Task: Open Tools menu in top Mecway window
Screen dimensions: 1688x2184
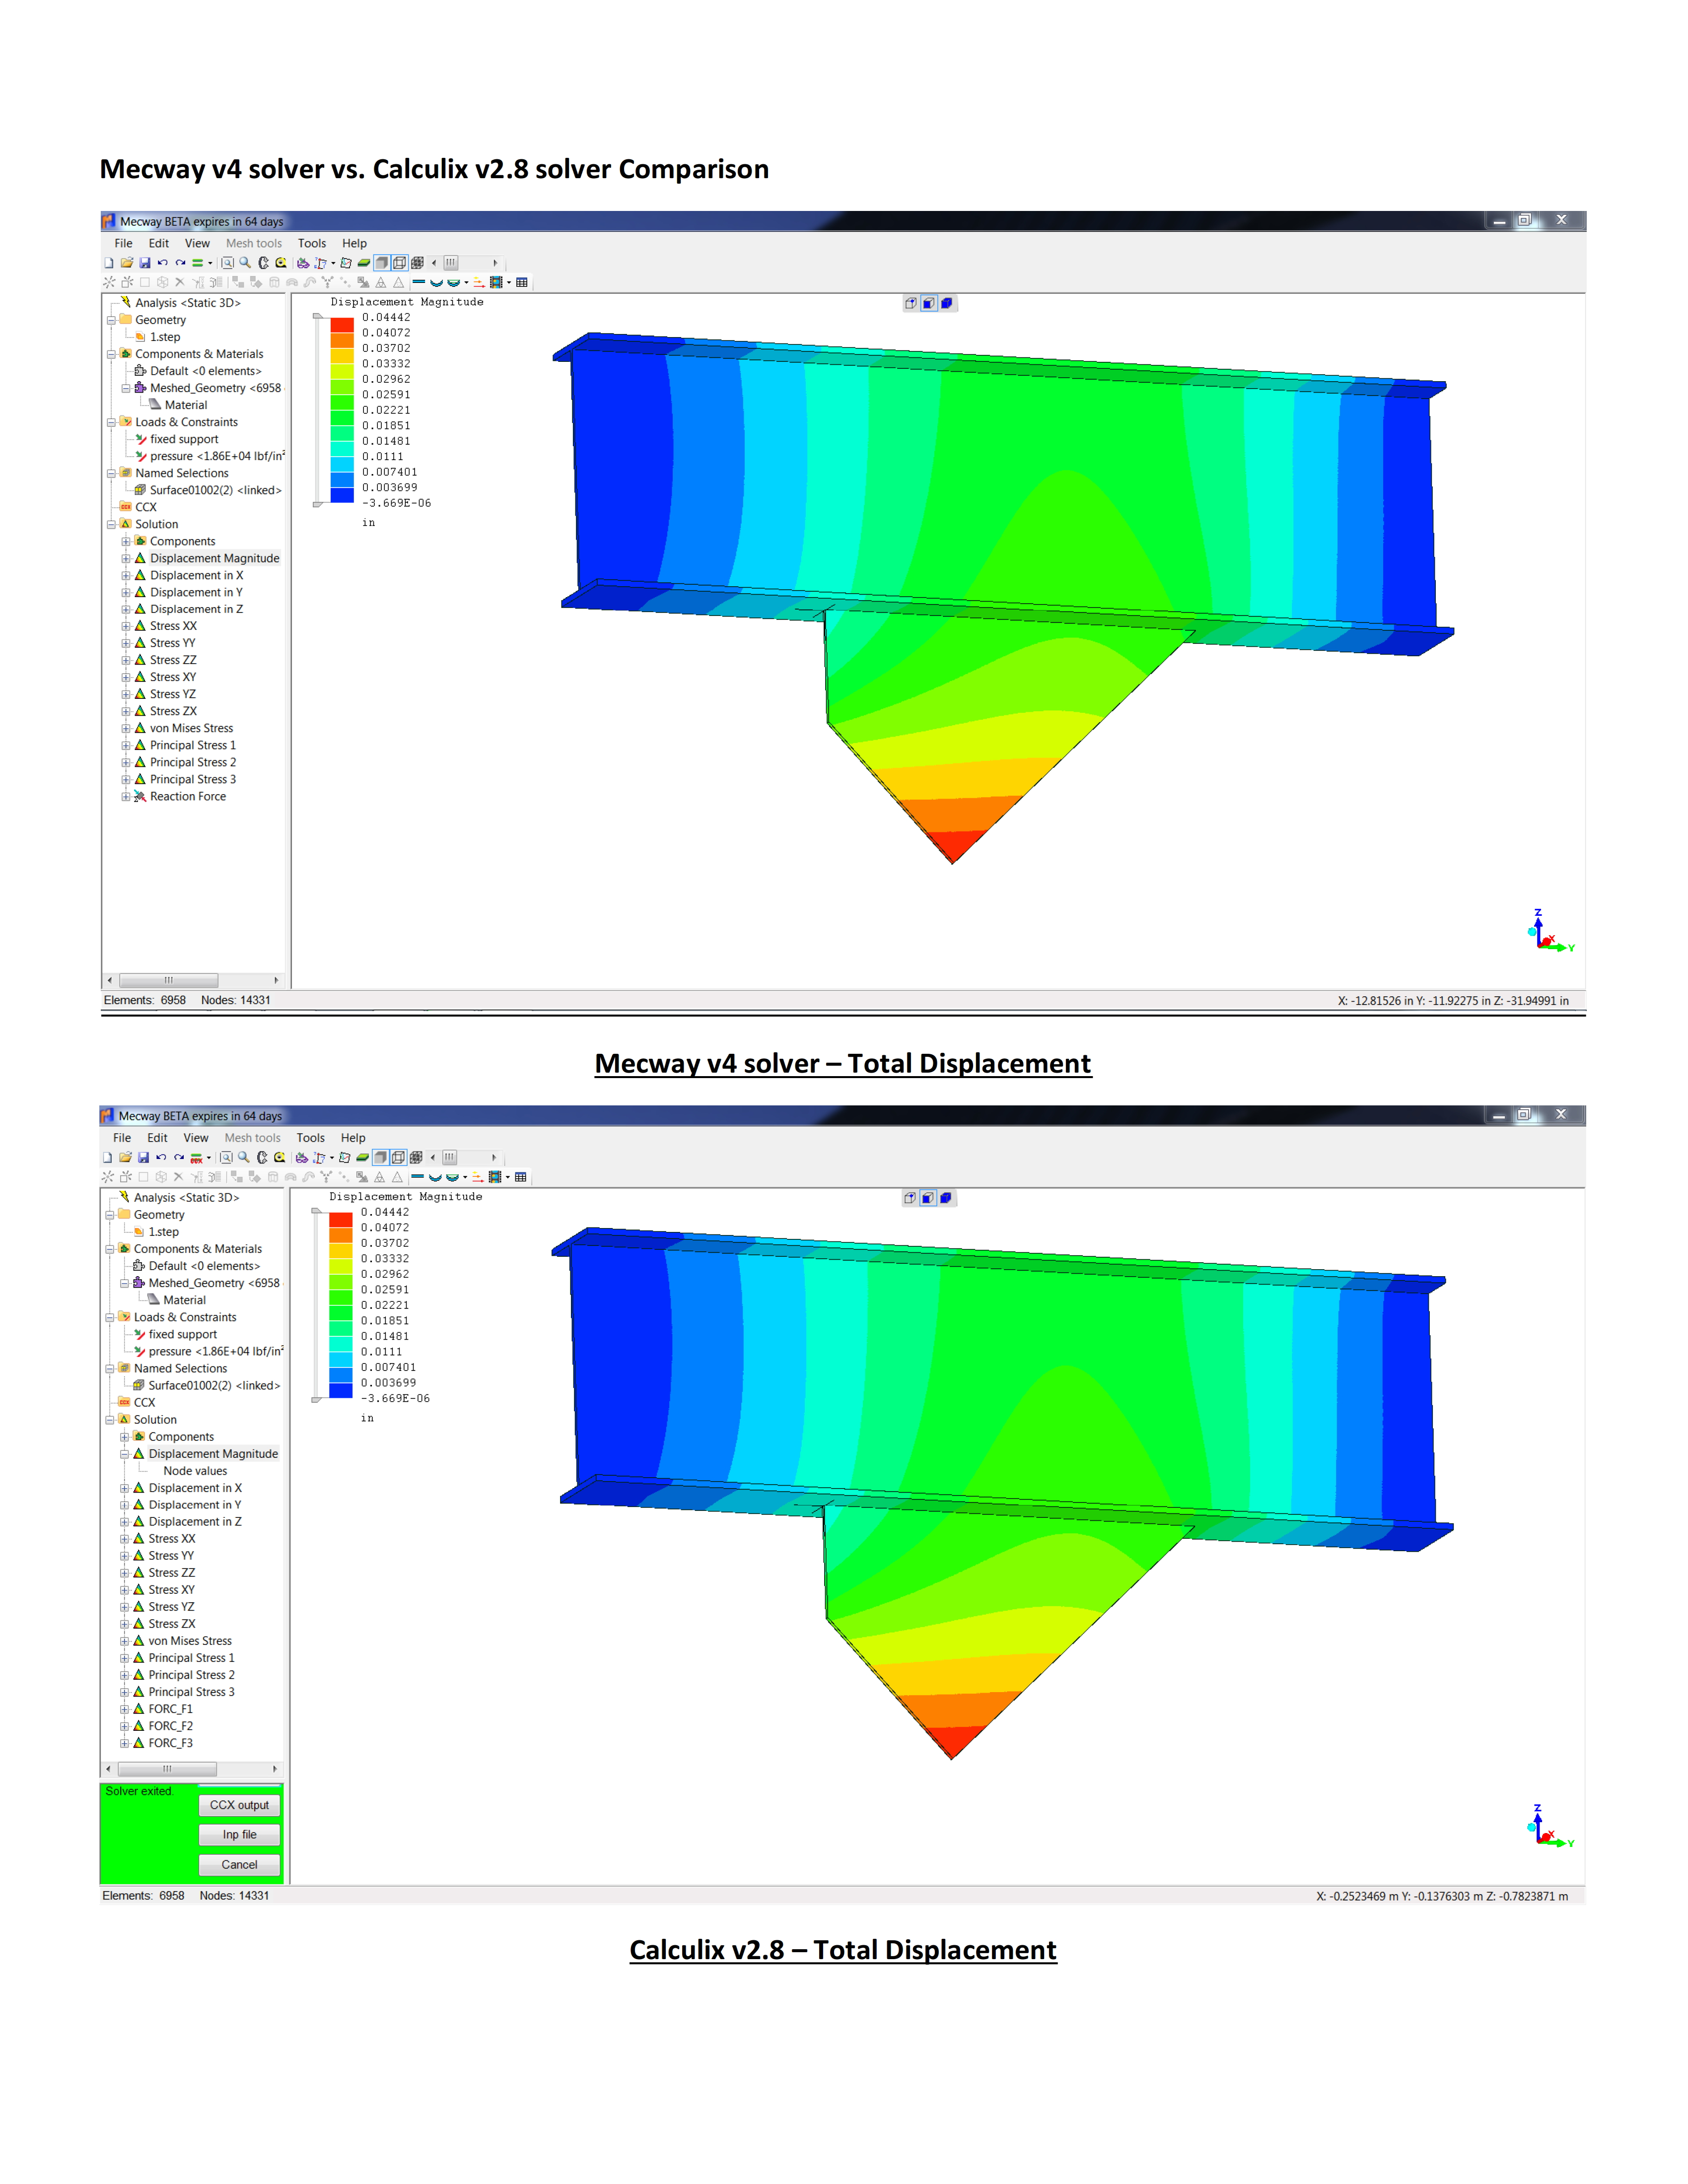Action: coord(312,244)
